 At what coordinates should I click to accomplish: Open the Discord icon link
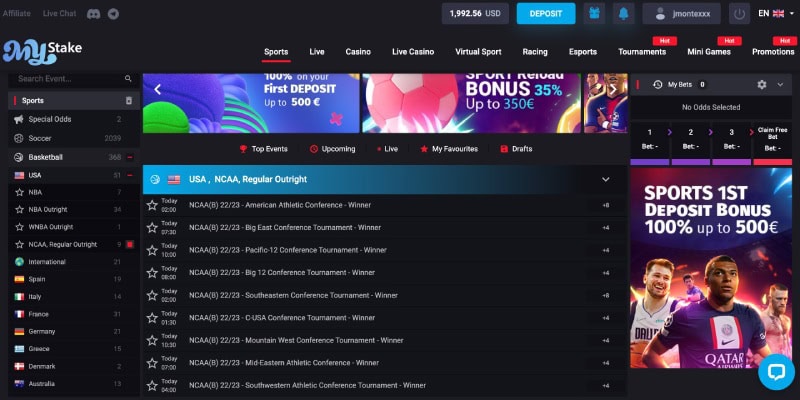click(x=93, y=14)
